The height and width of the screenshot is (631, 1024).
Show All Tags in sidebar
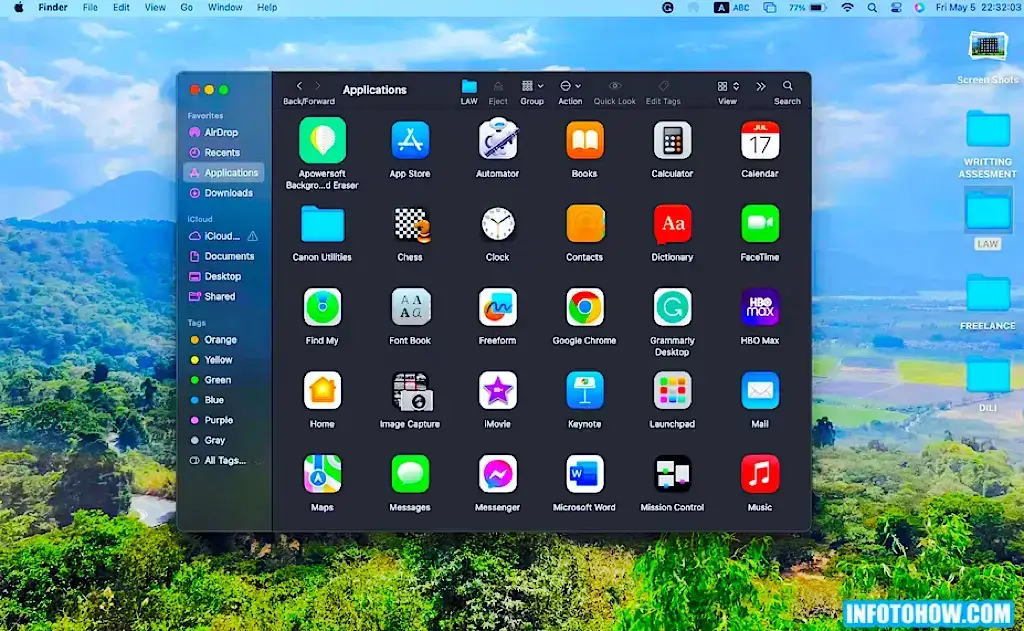tap(218, 461)
